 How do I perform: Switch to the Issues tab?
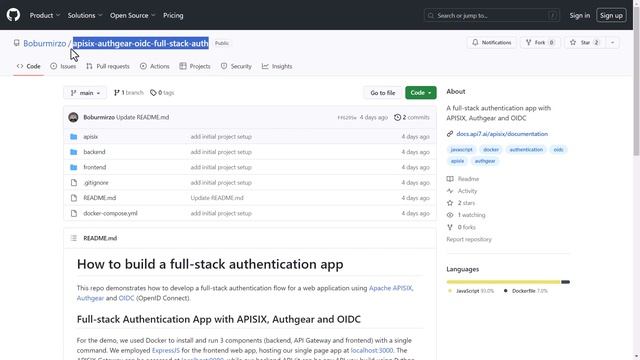pos(63,66)
